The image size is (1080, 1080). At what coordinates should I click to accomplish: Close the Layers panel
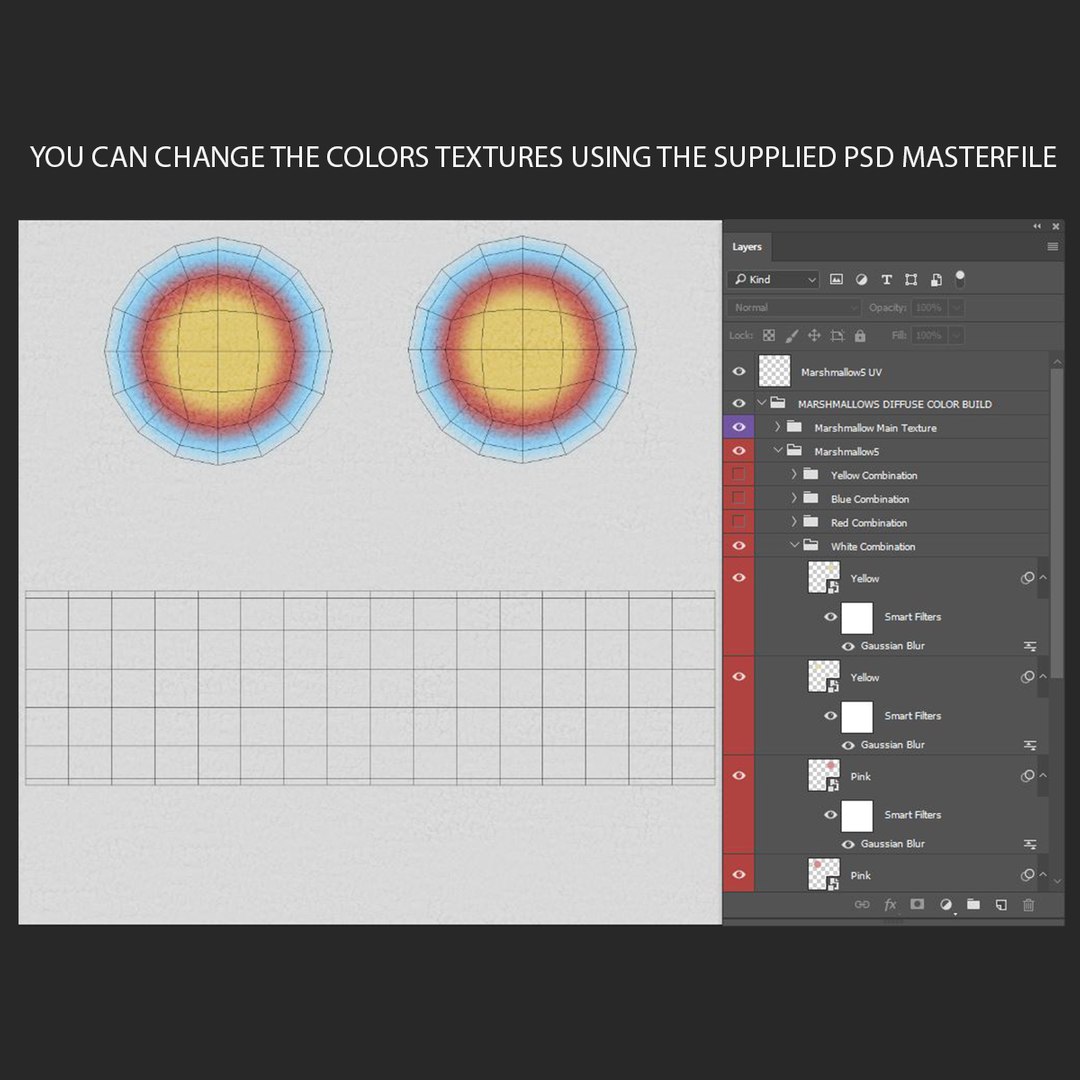[1056, 226]
